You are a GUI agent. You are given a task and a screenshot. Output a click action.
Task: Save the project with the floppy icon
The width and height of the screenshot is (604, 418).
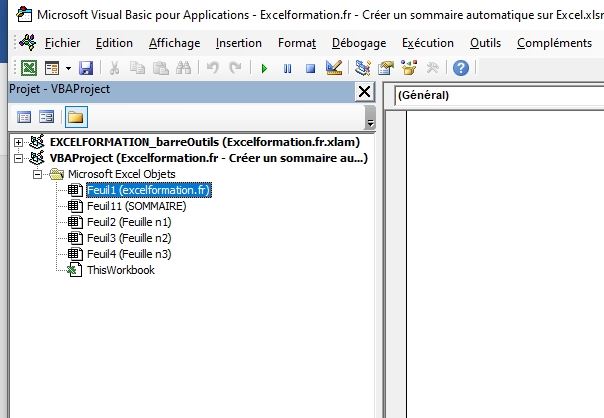86,68
